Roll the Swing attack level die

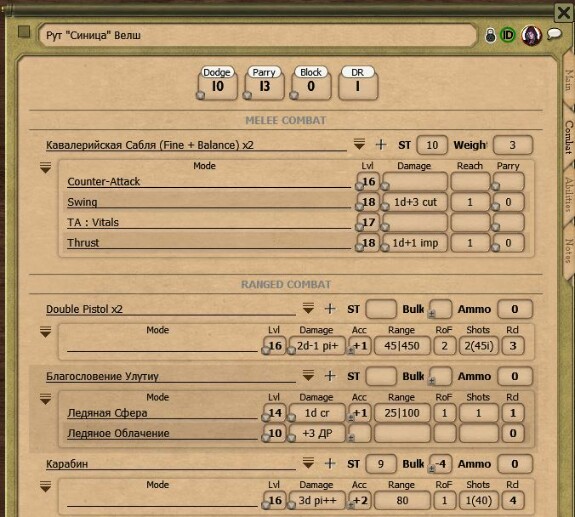tap(359, 207)
